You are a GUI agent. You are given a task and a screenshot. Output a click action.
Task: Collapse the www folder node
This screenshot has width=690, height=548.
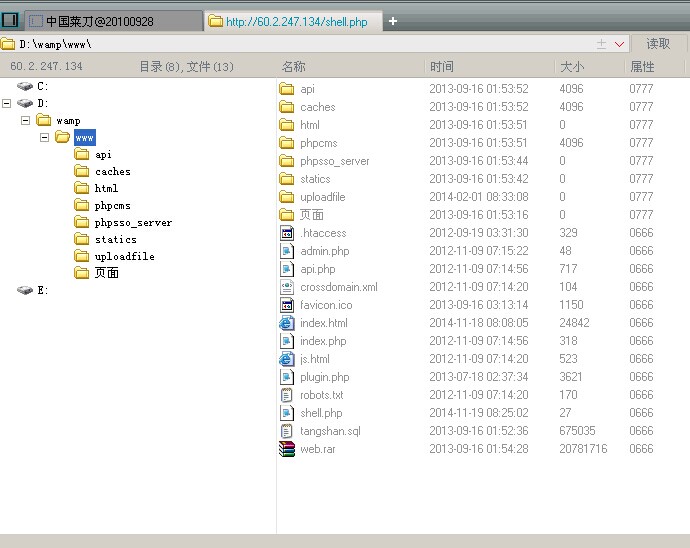pyautogui.click(x=44, y=138)
